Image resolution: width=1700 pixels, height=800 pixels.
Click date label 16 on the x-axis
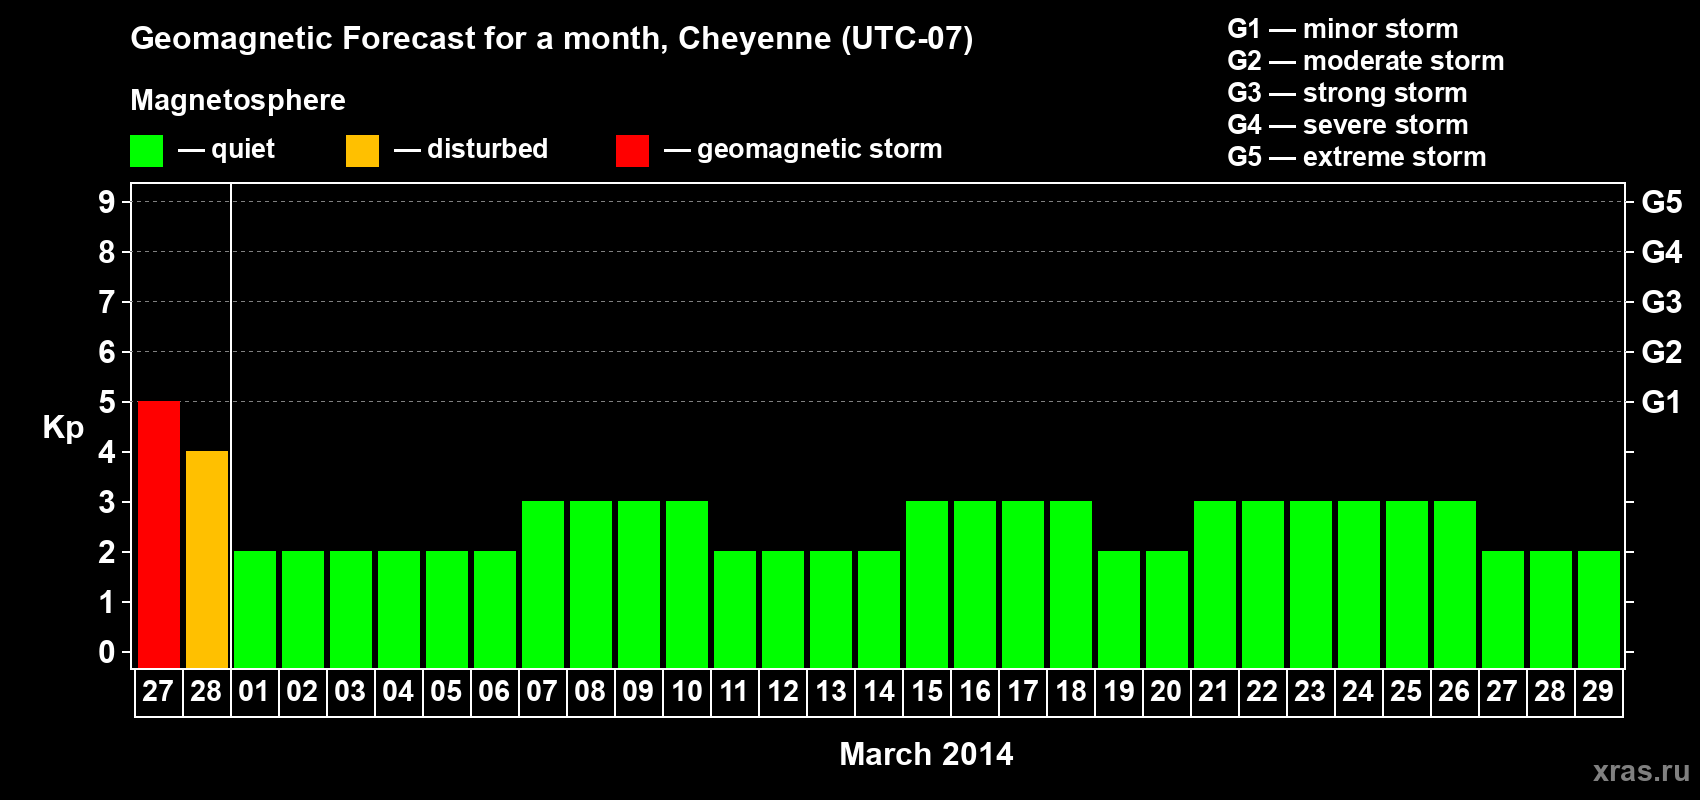click(974, 691)
